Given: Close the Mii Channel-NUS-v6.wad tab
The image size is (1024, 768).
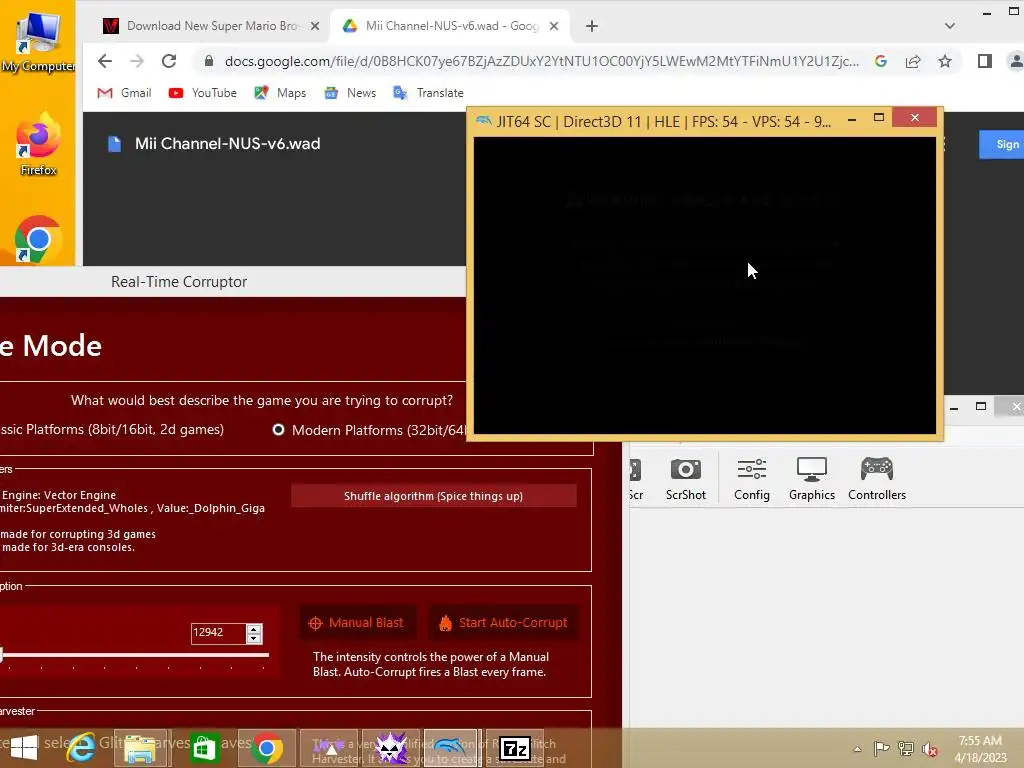Looking at the screenshot, I should point(554,26).
